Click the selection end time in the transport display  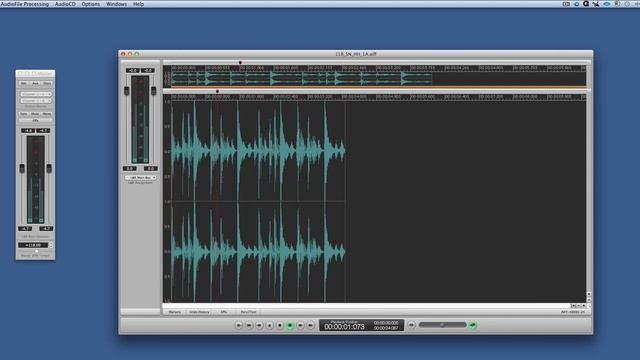point(386,328)
